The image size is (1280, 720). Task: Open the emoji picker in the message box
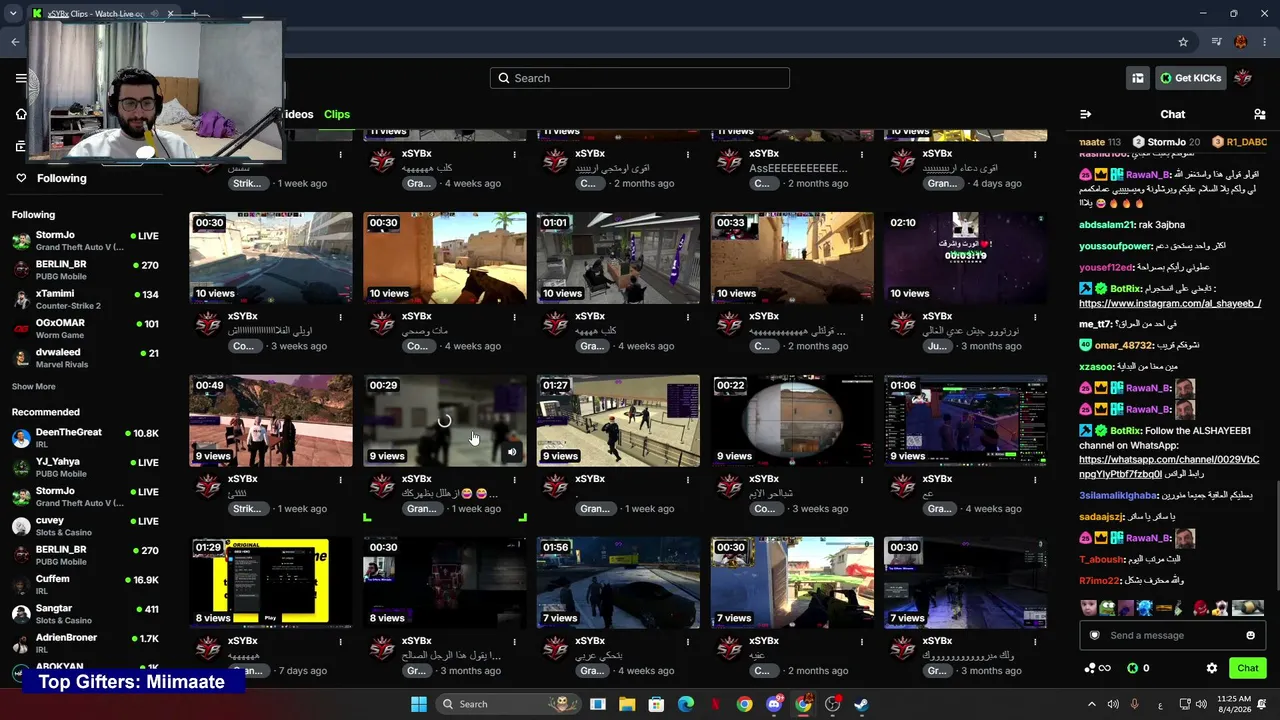point(1250,635)
